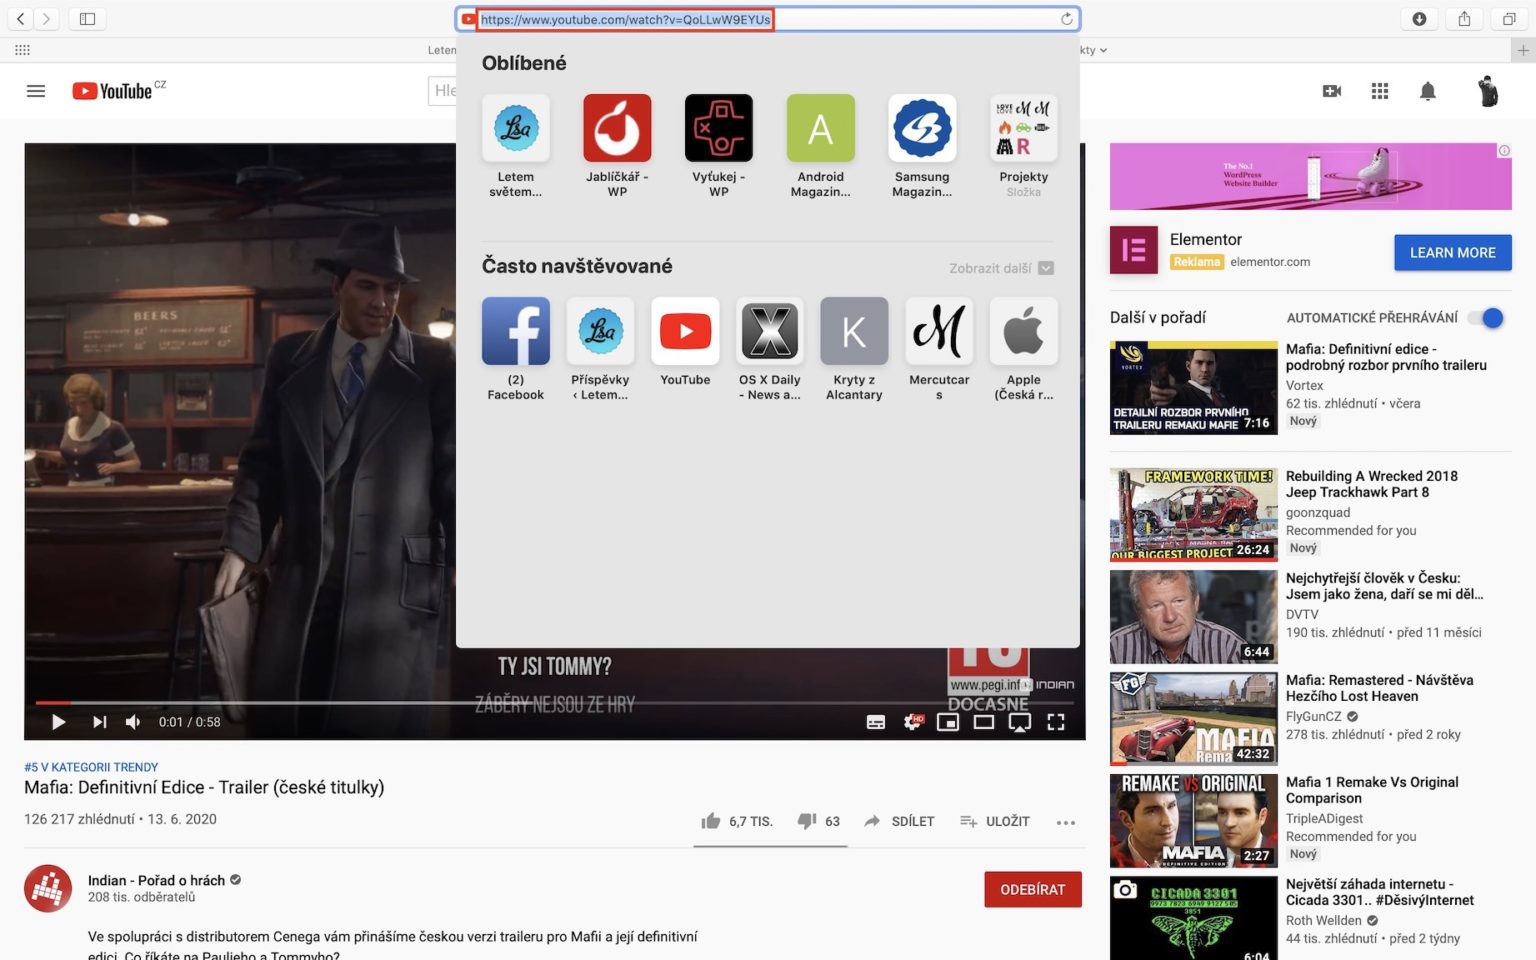Add new Safari tab plus button

pyautogui.click(x=1523, y=50)
